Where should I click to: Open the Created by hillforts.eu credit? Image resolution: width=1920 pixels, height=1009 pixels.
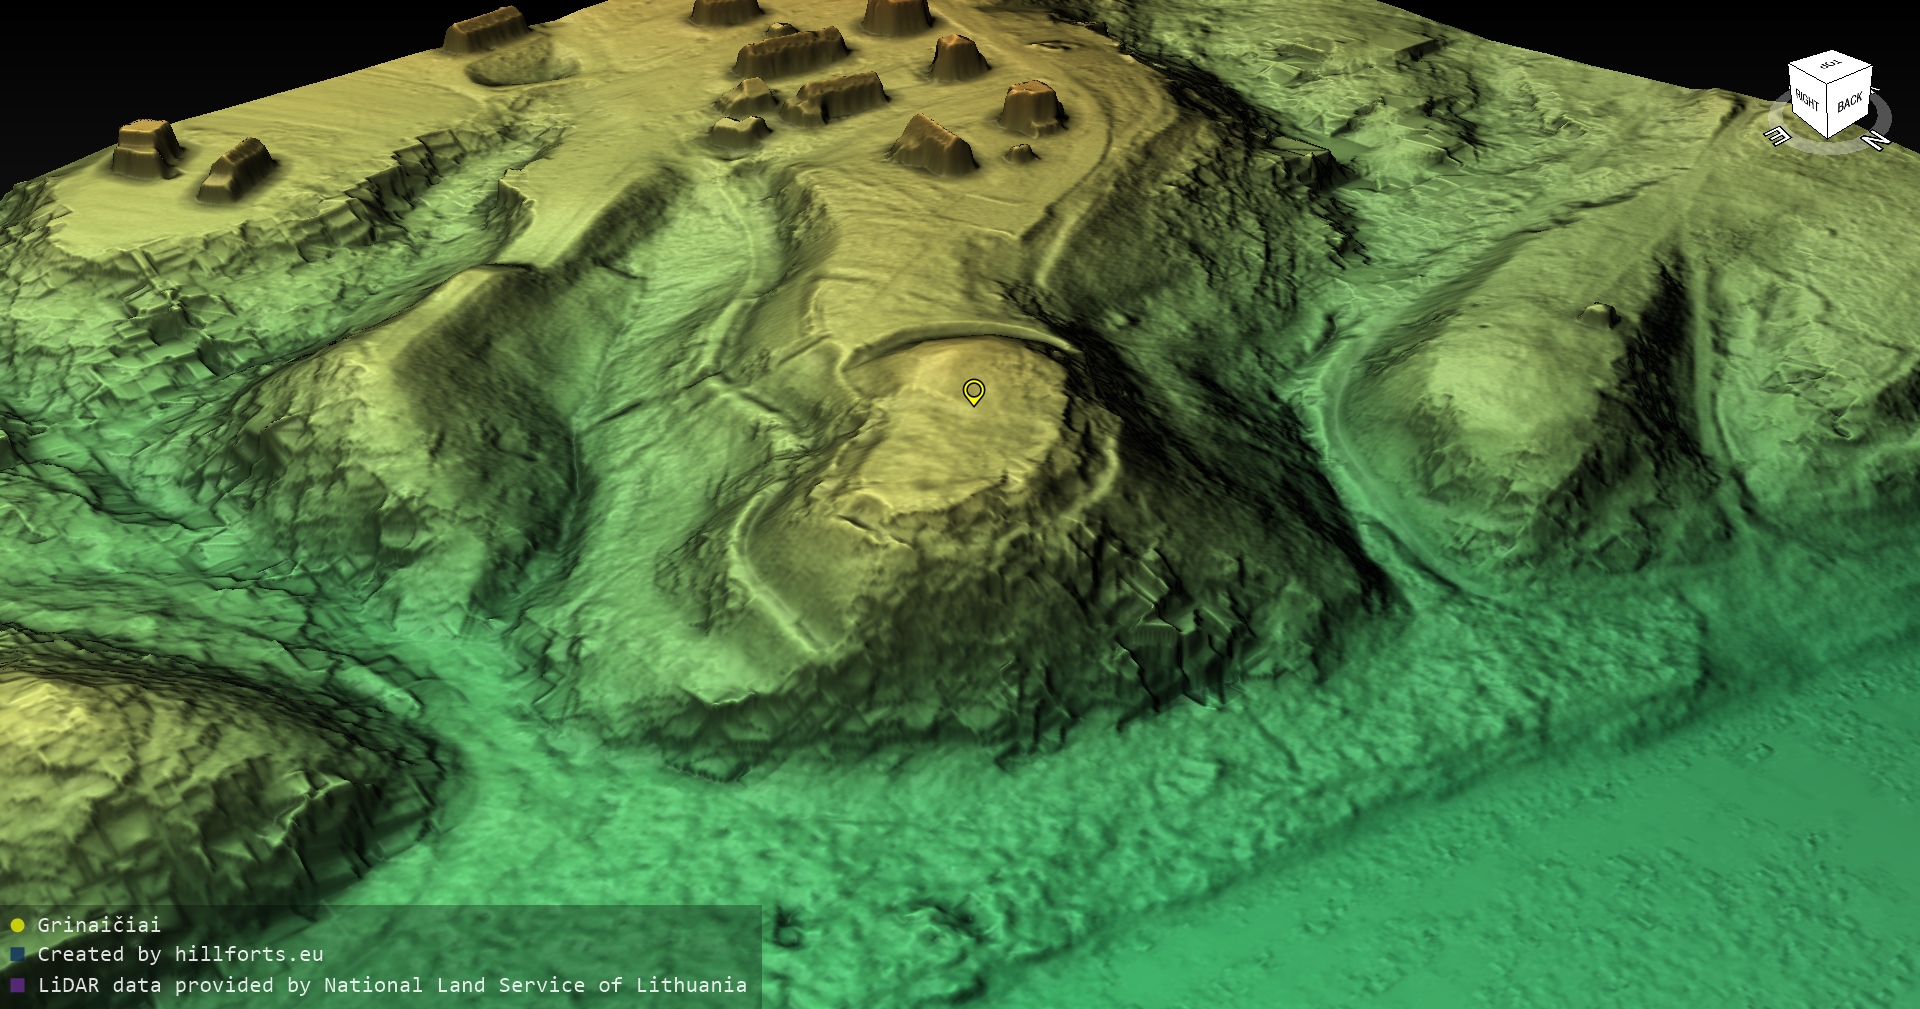(180, 955)
